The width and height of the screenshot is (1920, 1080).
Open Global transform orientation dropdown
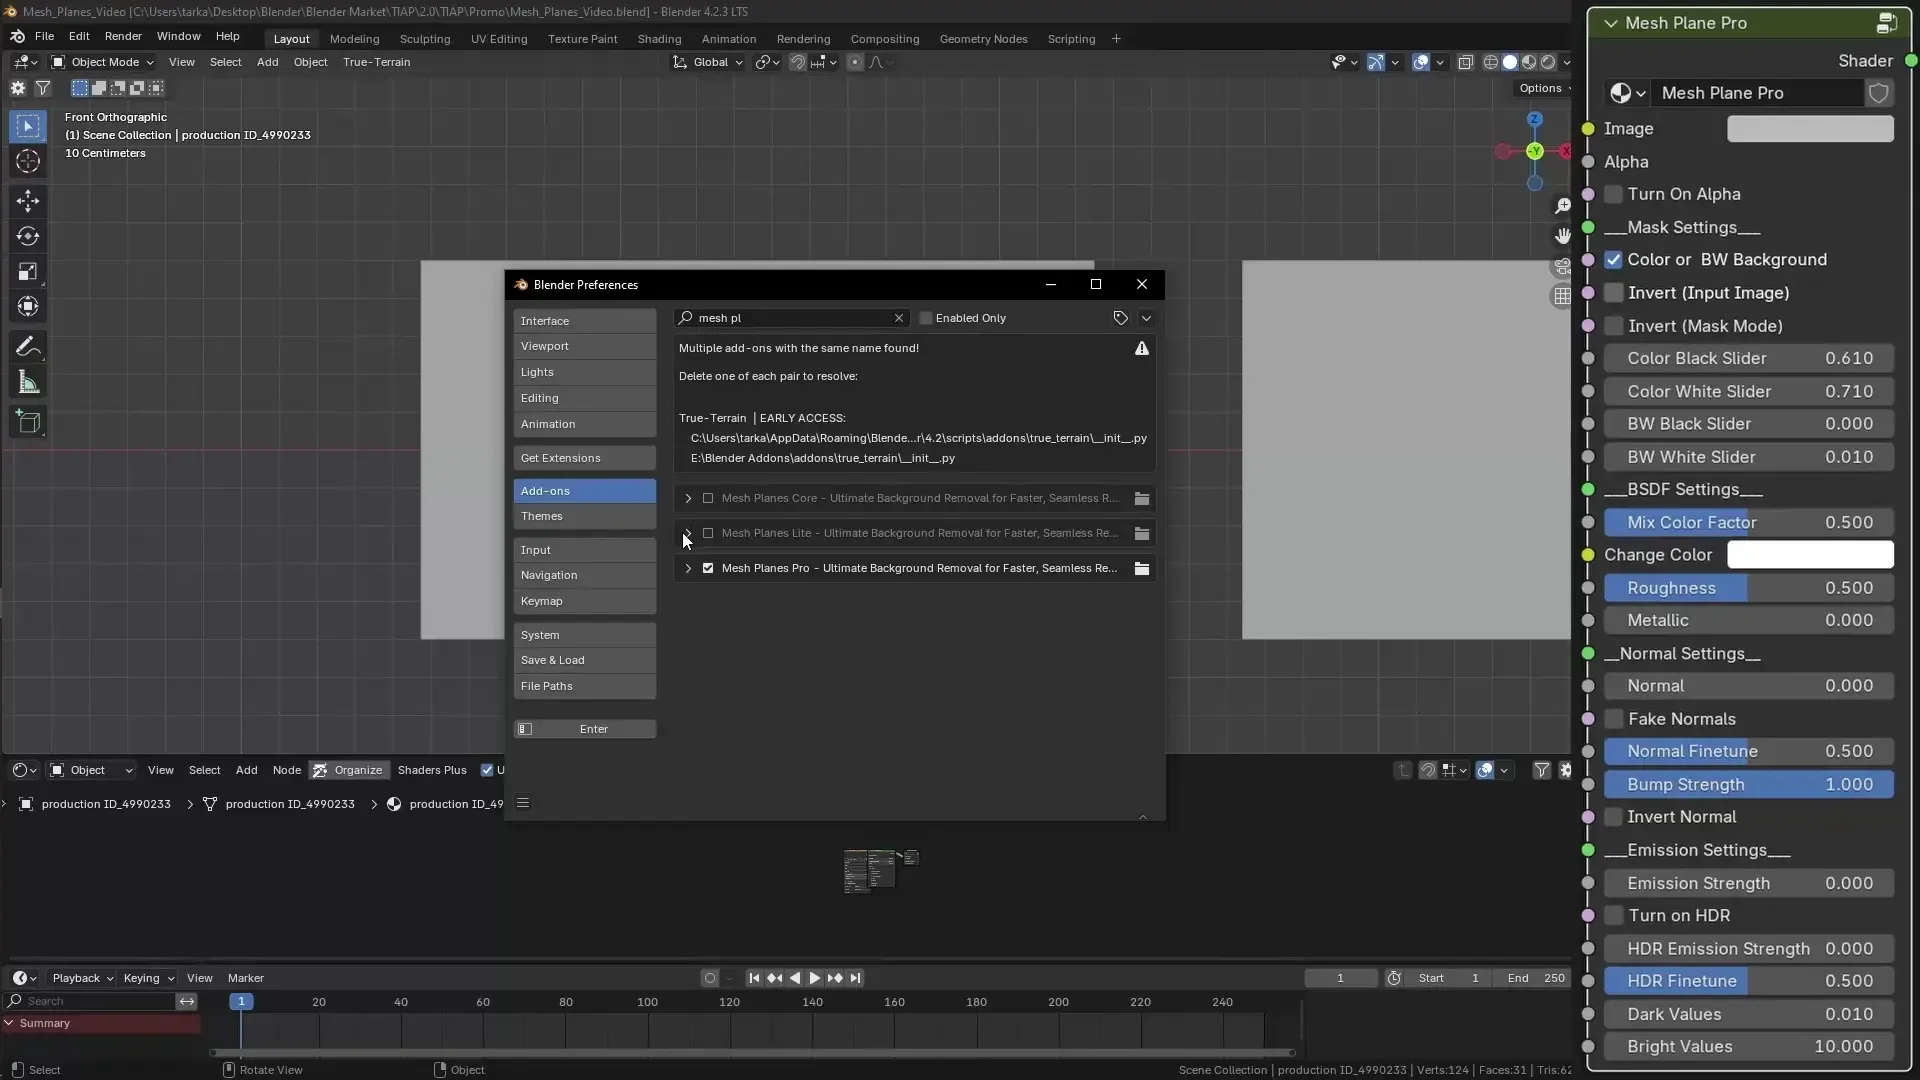pos(709,62)
